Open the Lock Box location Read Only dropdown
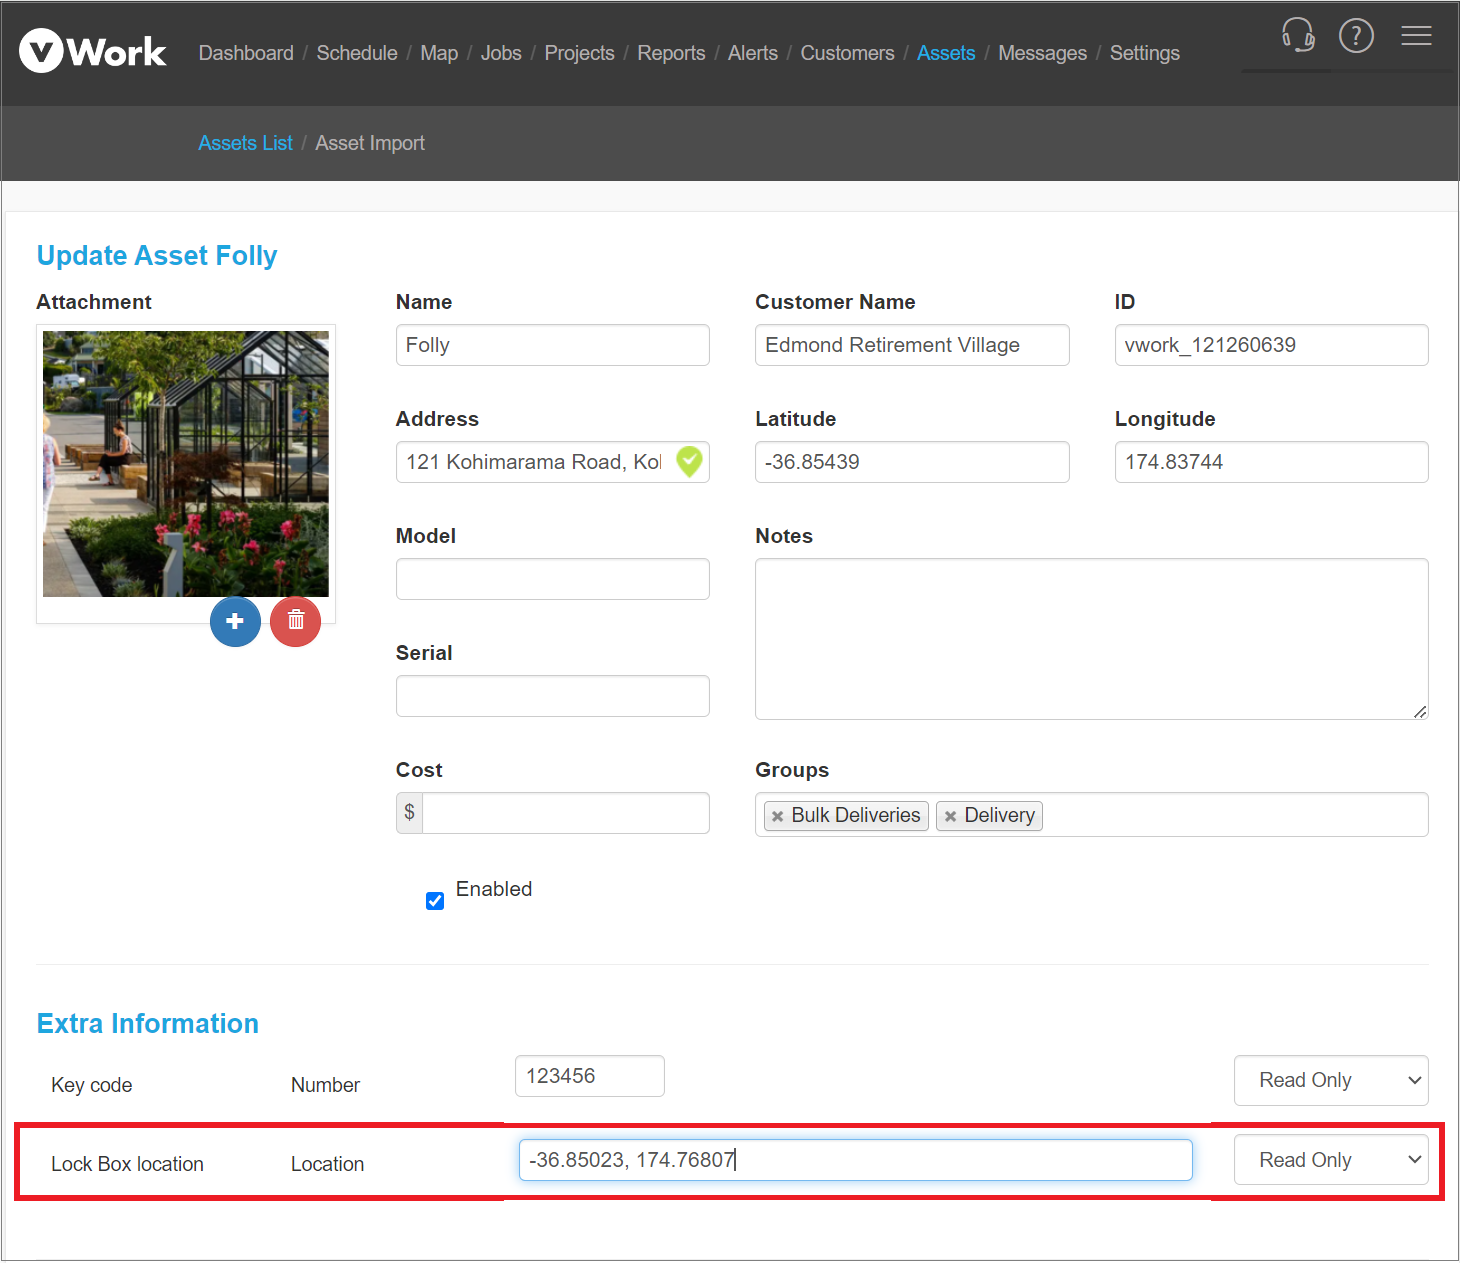The image size is (1460, 1263). [x=1331, y=1159]
